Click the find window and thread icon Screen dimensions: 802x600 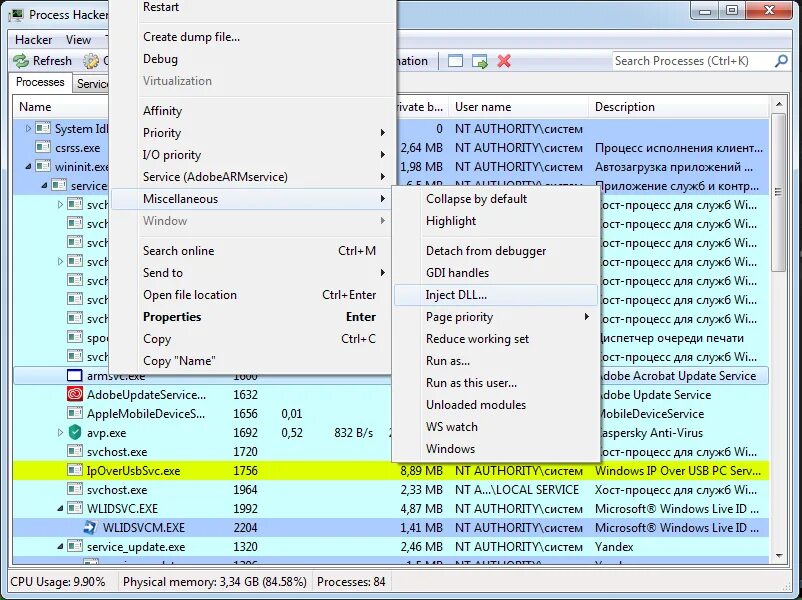(x=480, y=61)
